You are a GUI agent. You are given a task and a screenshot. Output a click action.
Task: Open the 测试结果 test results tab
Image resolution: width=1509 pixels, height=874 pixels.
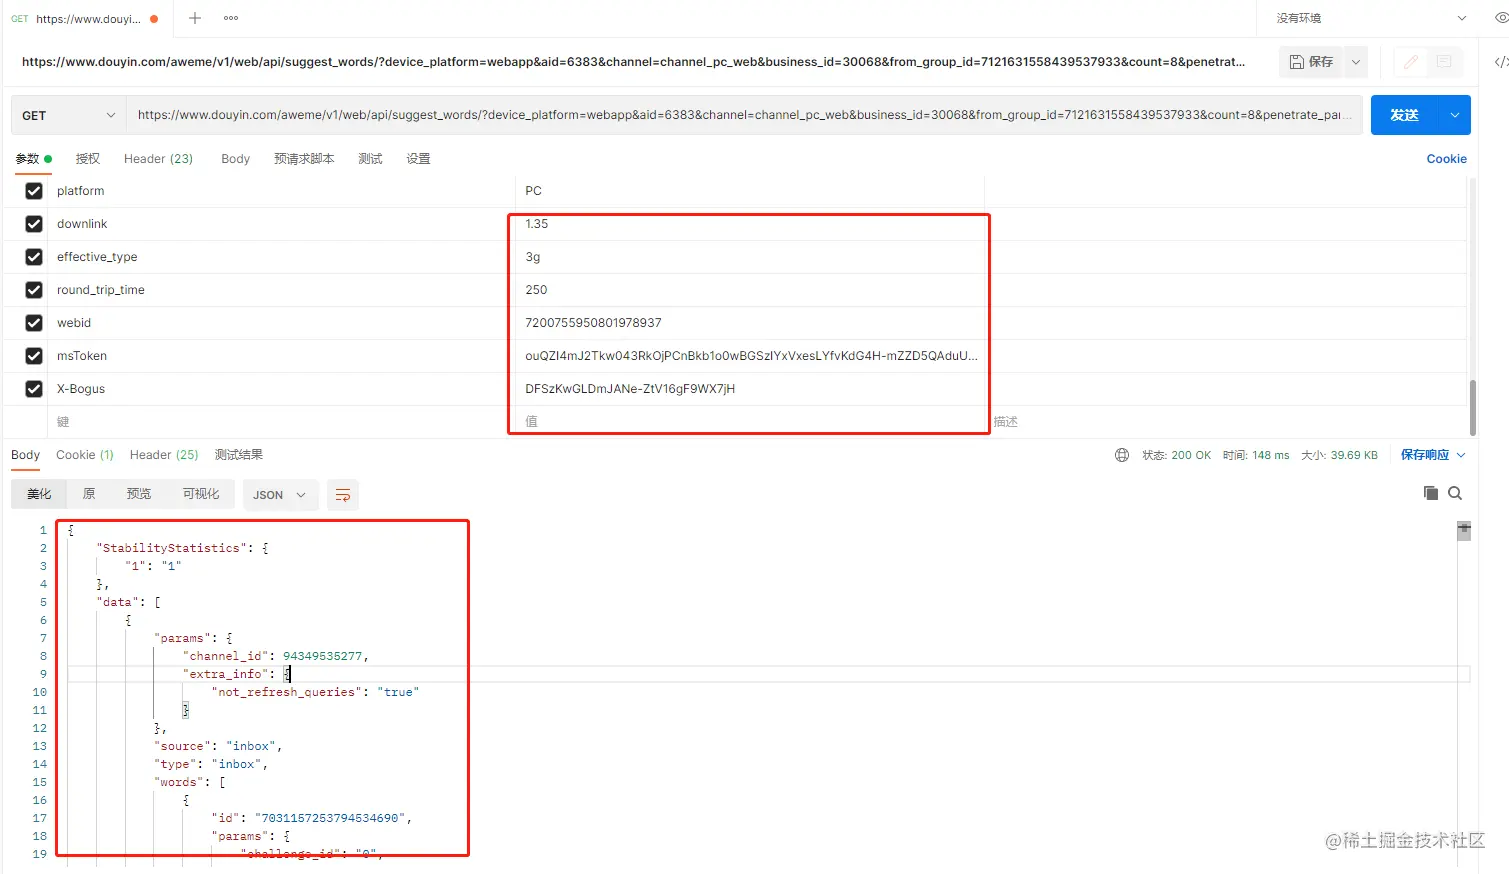click(239, 455)
